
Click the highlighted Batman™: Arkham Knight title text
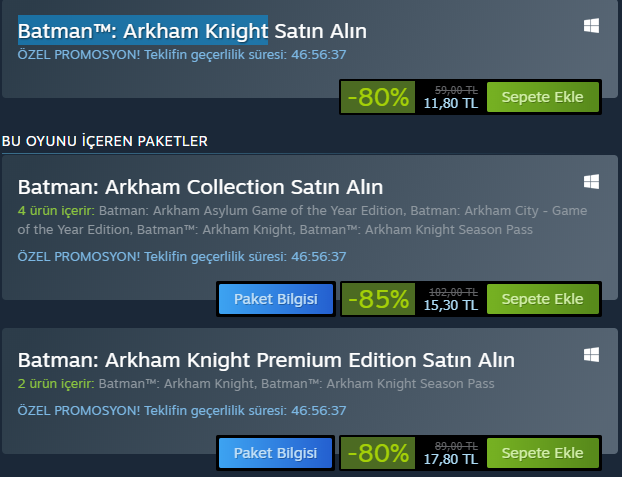[x=142, y=29]
